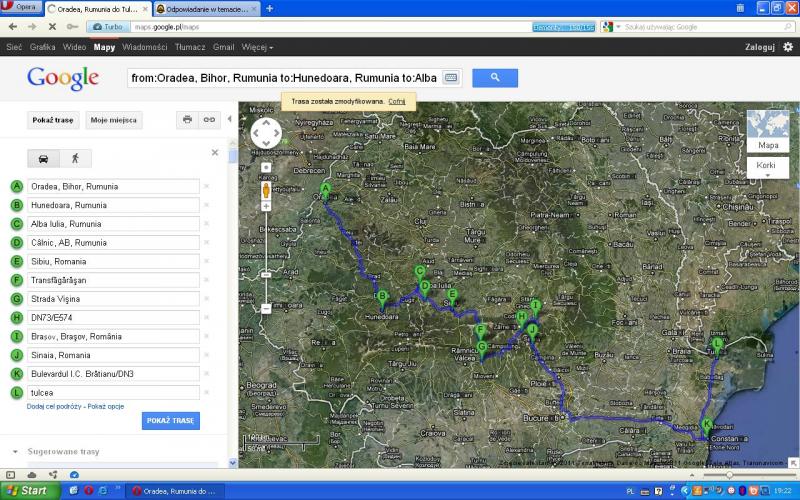Click the map pan control circle

tap(266, 133)
